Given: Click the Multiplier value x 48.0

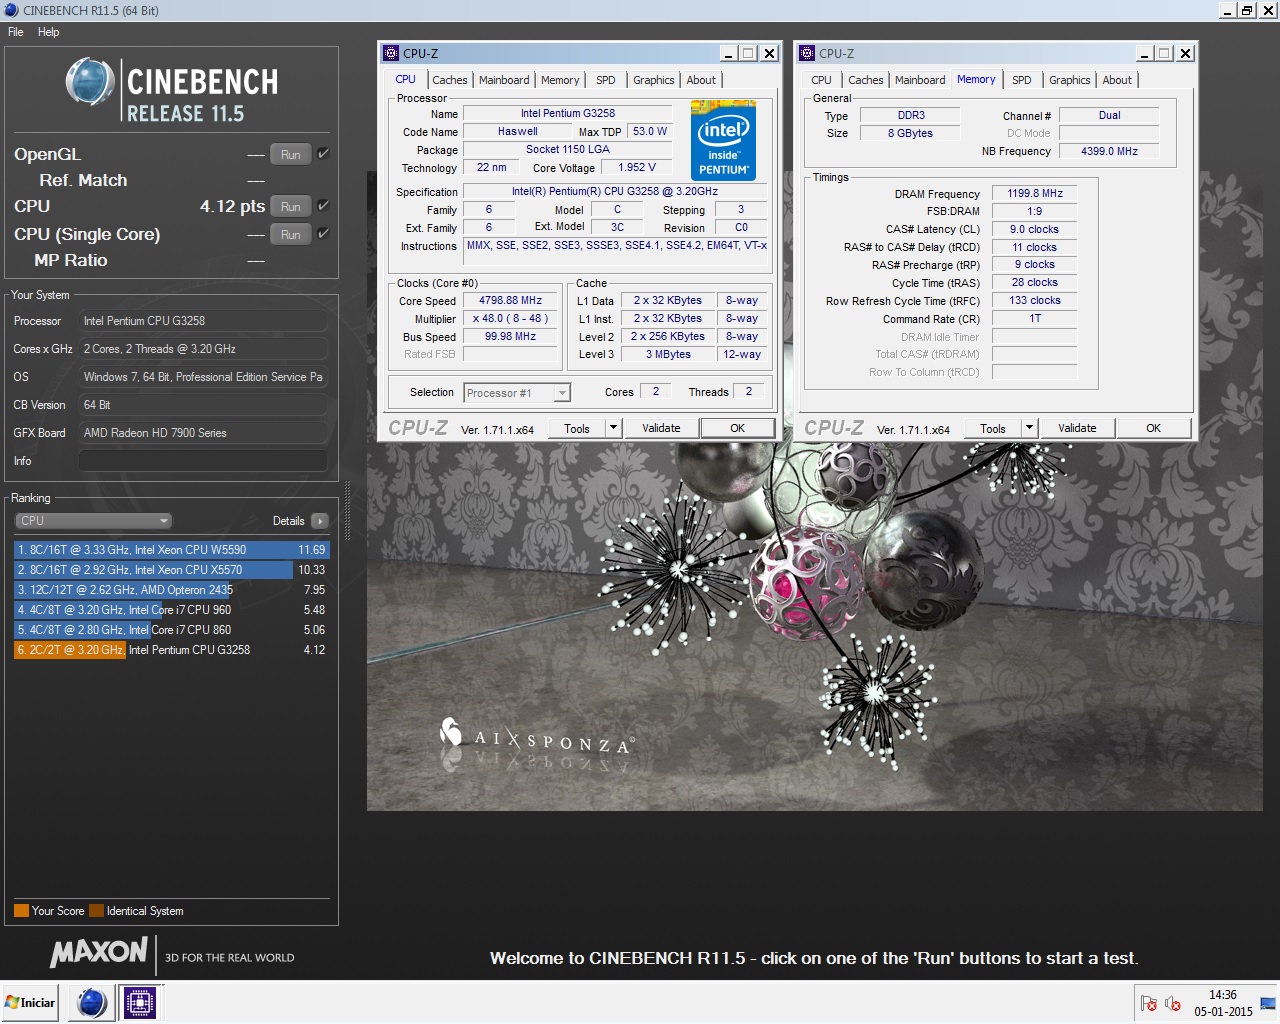Looking at the screenshot, I should 510,318.
